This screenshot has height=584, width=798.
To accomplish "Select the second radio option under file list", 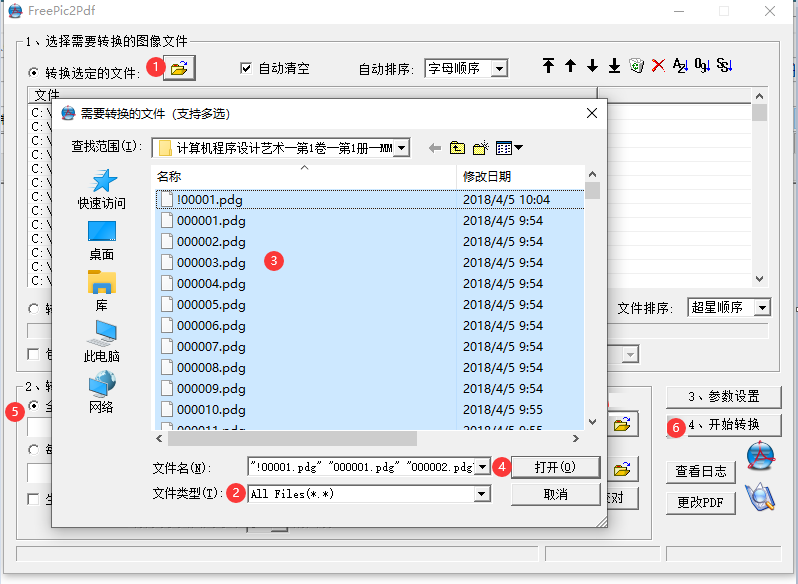I will [34, 308].
